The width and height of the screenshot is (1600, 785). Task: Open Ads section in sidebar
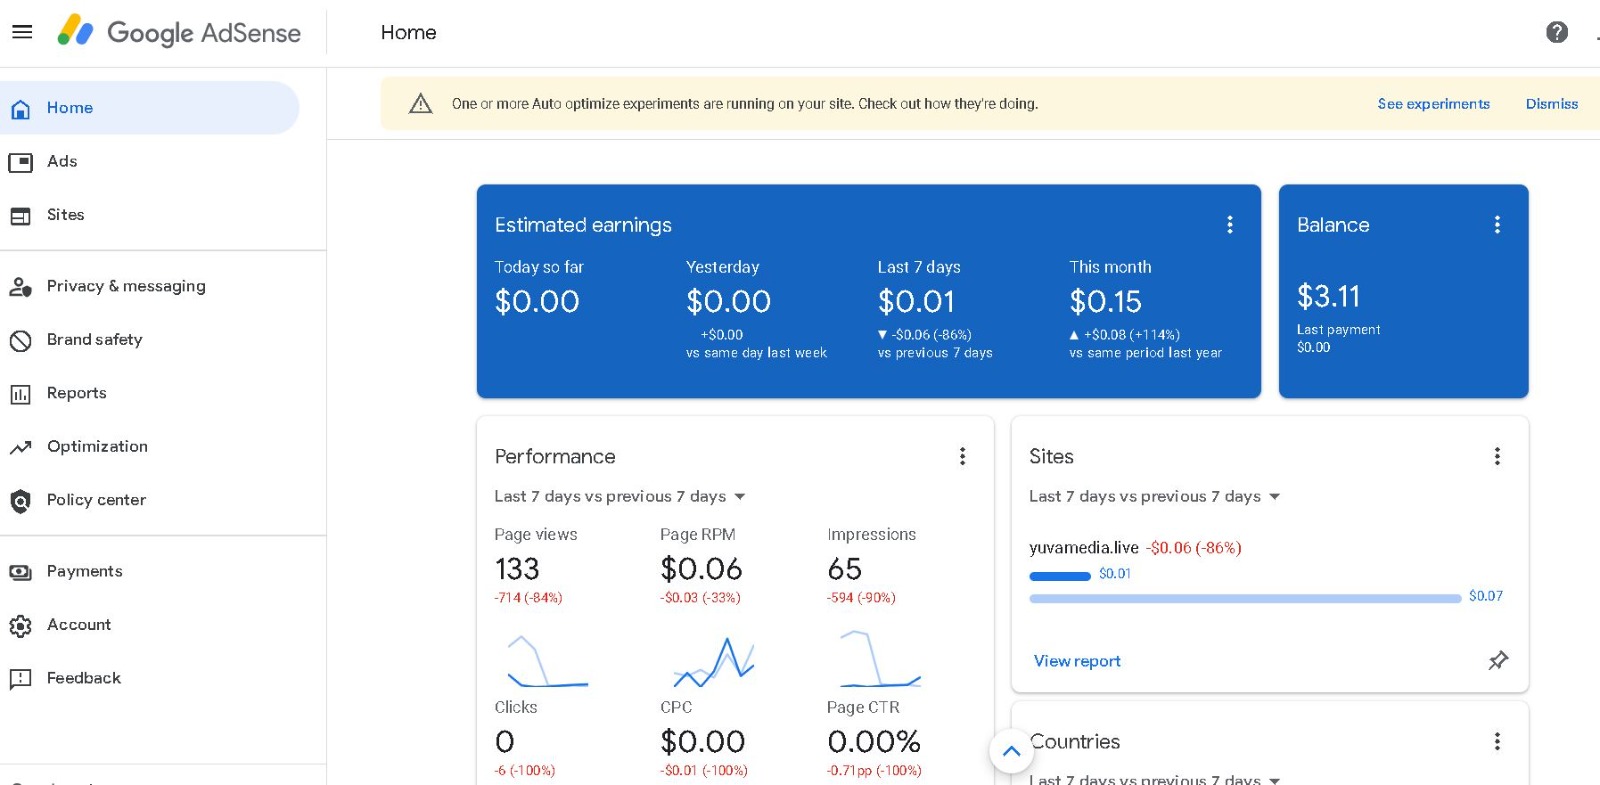click(x=150, y=162)
